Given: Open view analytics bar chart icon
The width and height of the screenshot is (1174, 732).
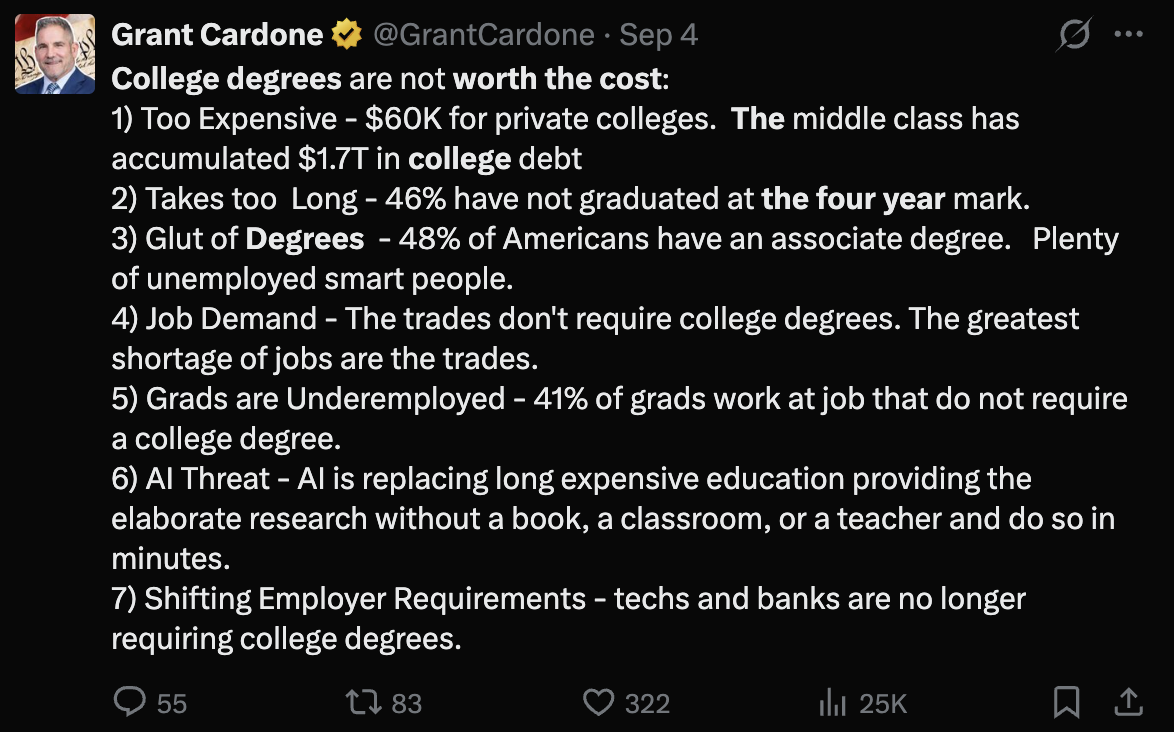Looking at the screenshot, I should point(832,702).
